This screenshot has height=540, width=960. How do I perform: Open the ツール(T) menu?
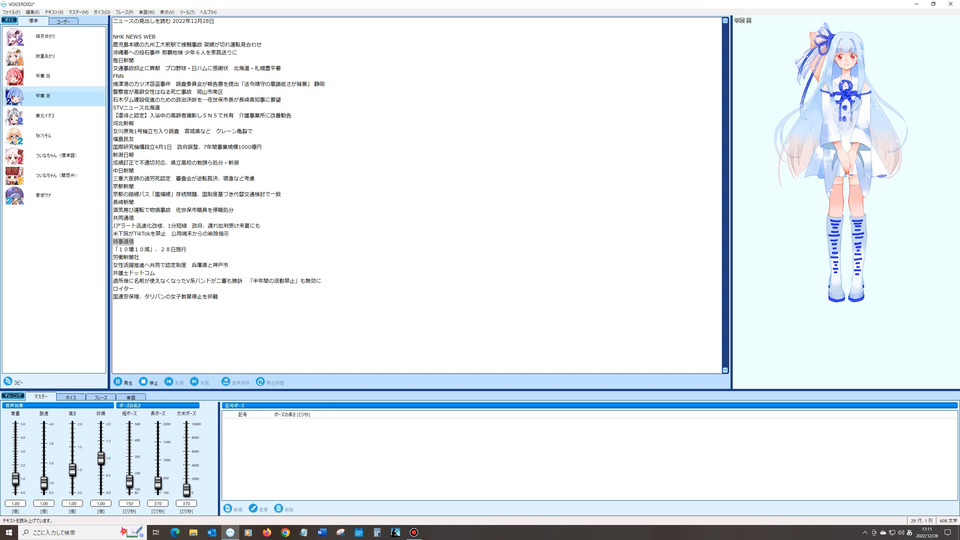click(187, 12)
